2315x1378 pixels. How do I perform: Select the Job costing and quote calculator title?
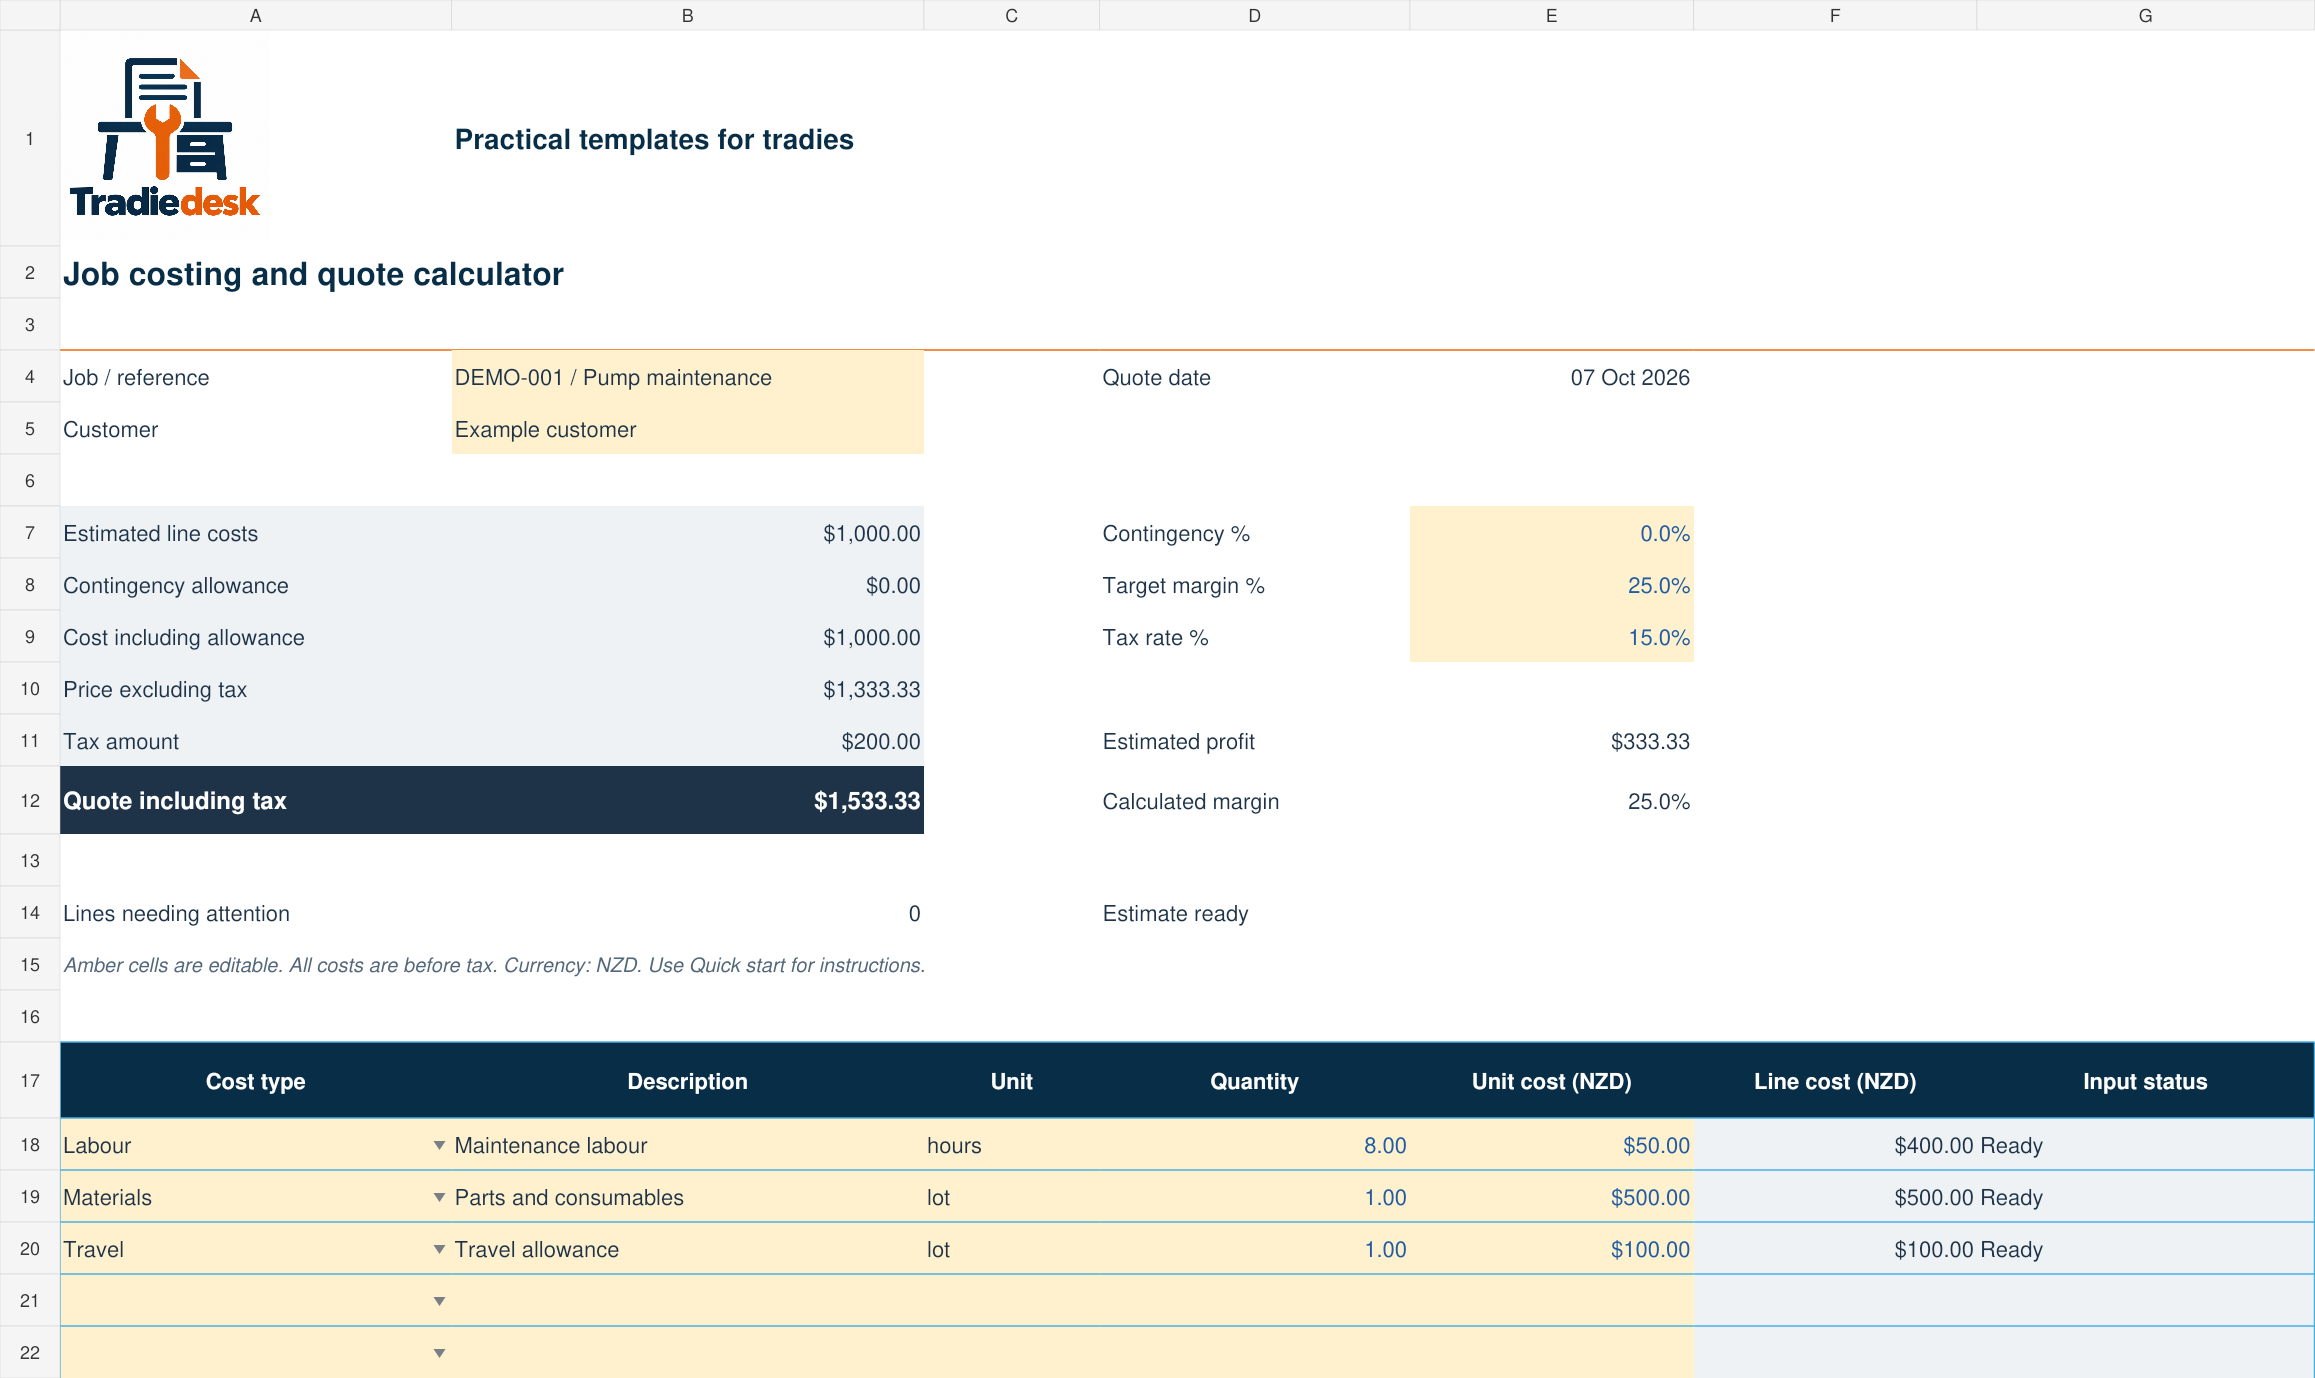coord(313,274)
